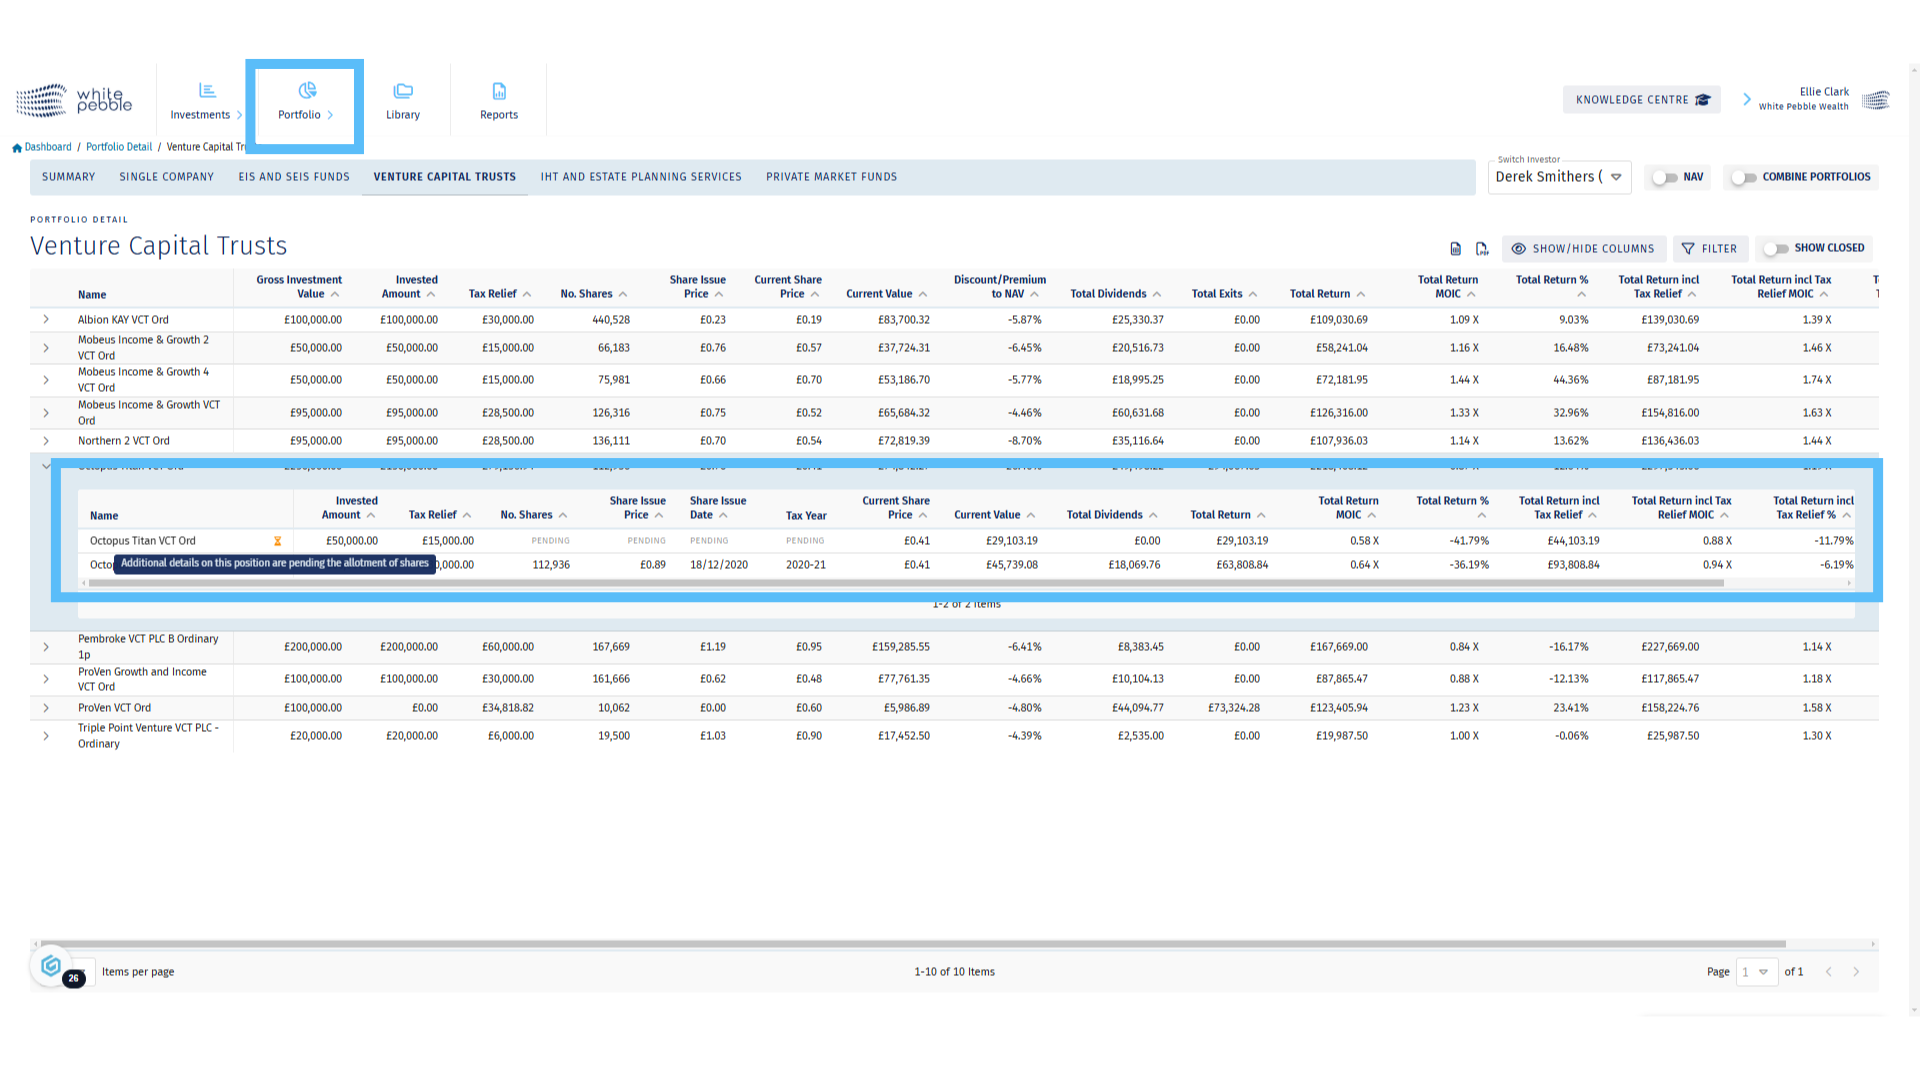Switch to IHT and Estate Planning Services tab
Viewport: 1920px width, 1080px height.
click(x=641, y=177)
